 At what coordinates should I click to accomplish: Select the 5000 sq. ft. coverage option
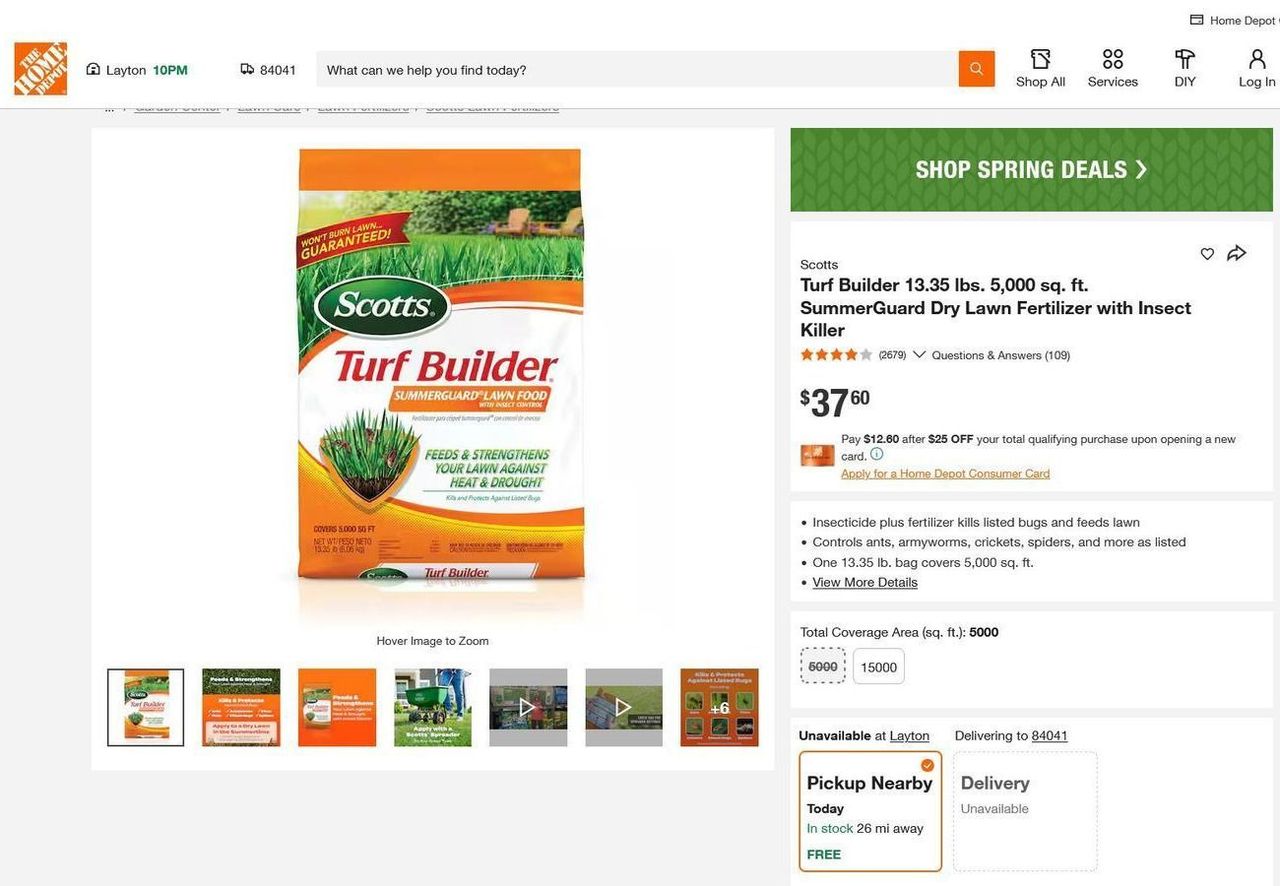pos(823,666)
